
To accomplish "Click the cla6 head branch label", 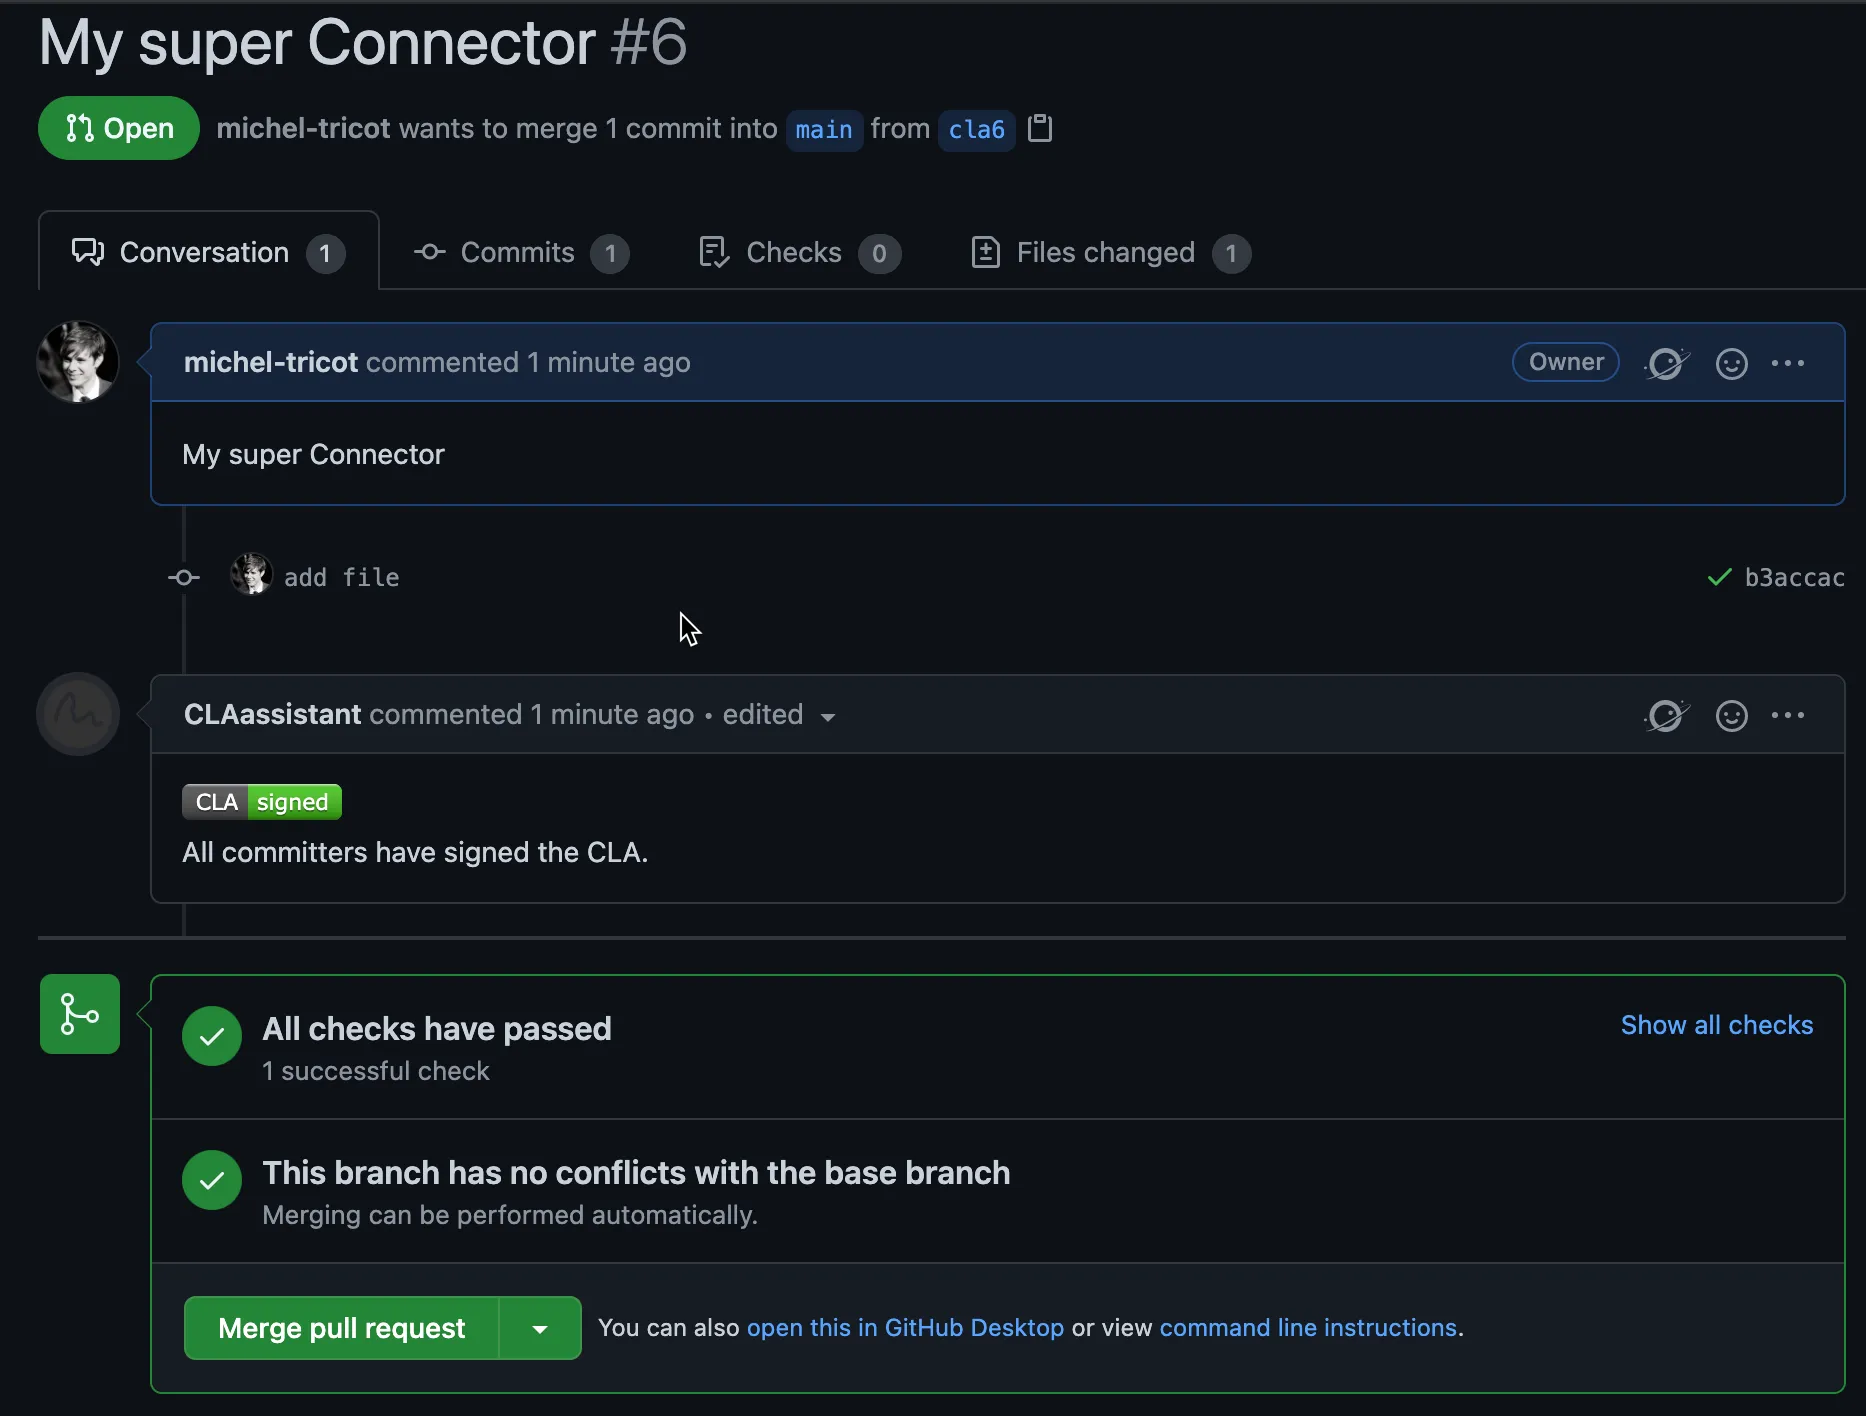I will point(976,130).
